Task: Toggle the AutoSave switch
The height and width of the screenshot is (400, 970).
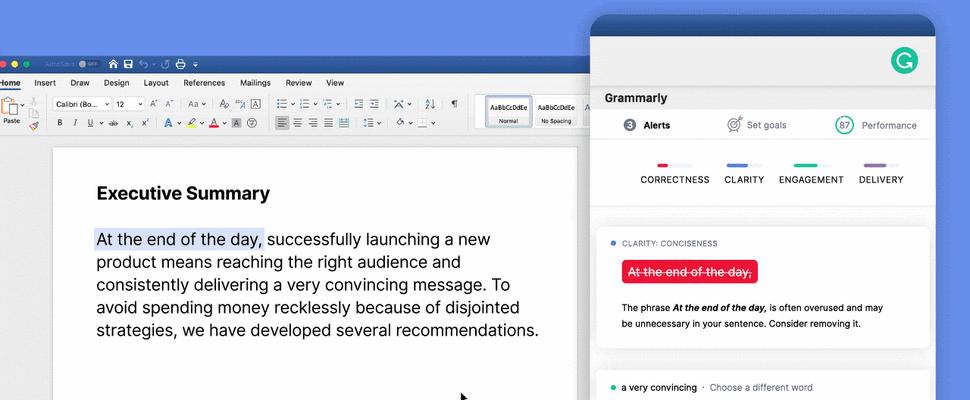Action: [x=88, y=64]
